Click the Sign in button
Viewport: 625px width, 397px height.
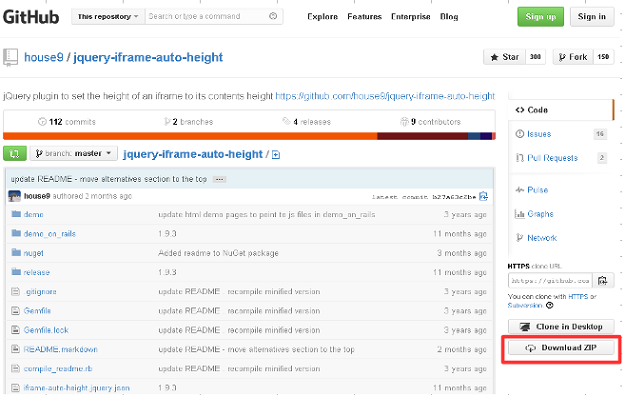592,17
